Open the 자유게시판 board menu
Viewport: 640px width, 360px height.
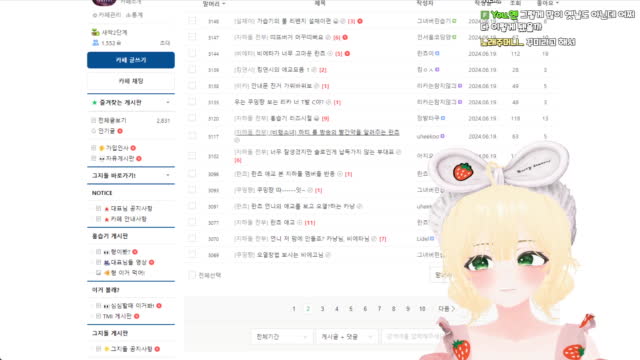tap(120, 158)
